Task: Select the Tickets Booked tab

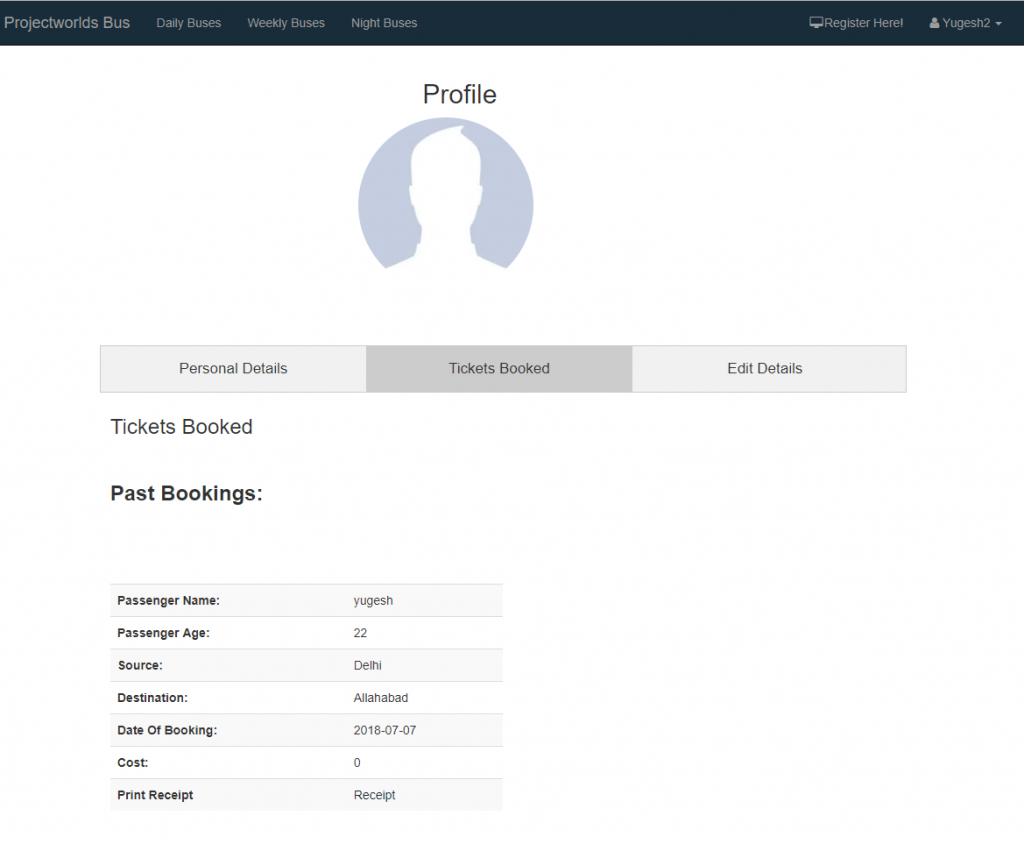Action: coord(498,368)
